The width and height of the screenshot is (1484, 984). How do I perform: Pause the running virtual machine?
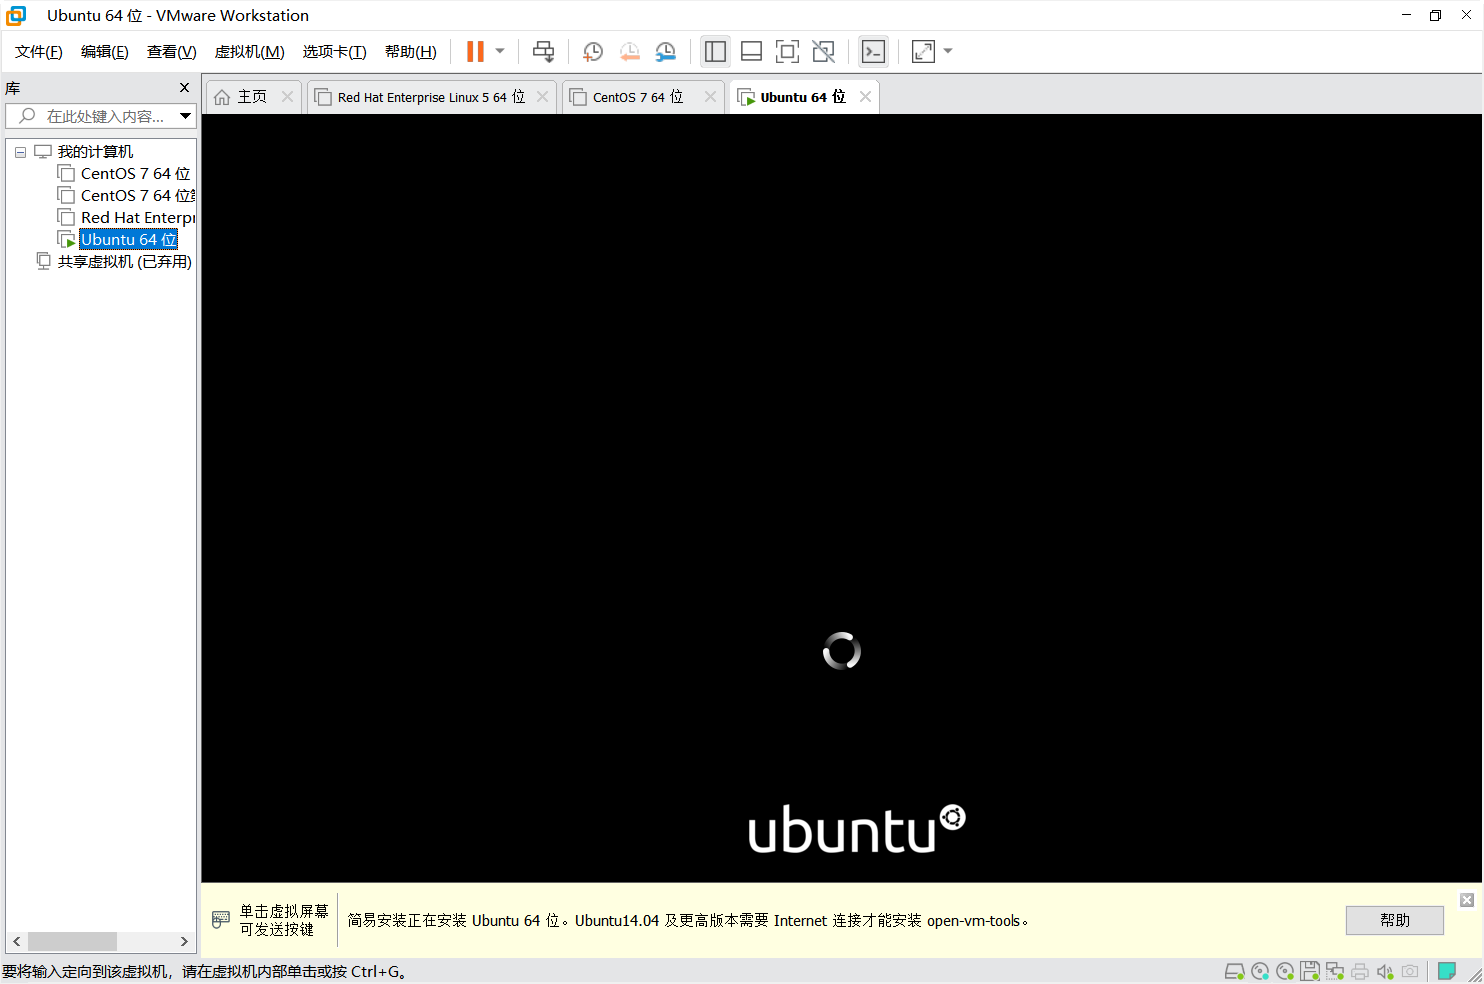(x=475, y=51)
